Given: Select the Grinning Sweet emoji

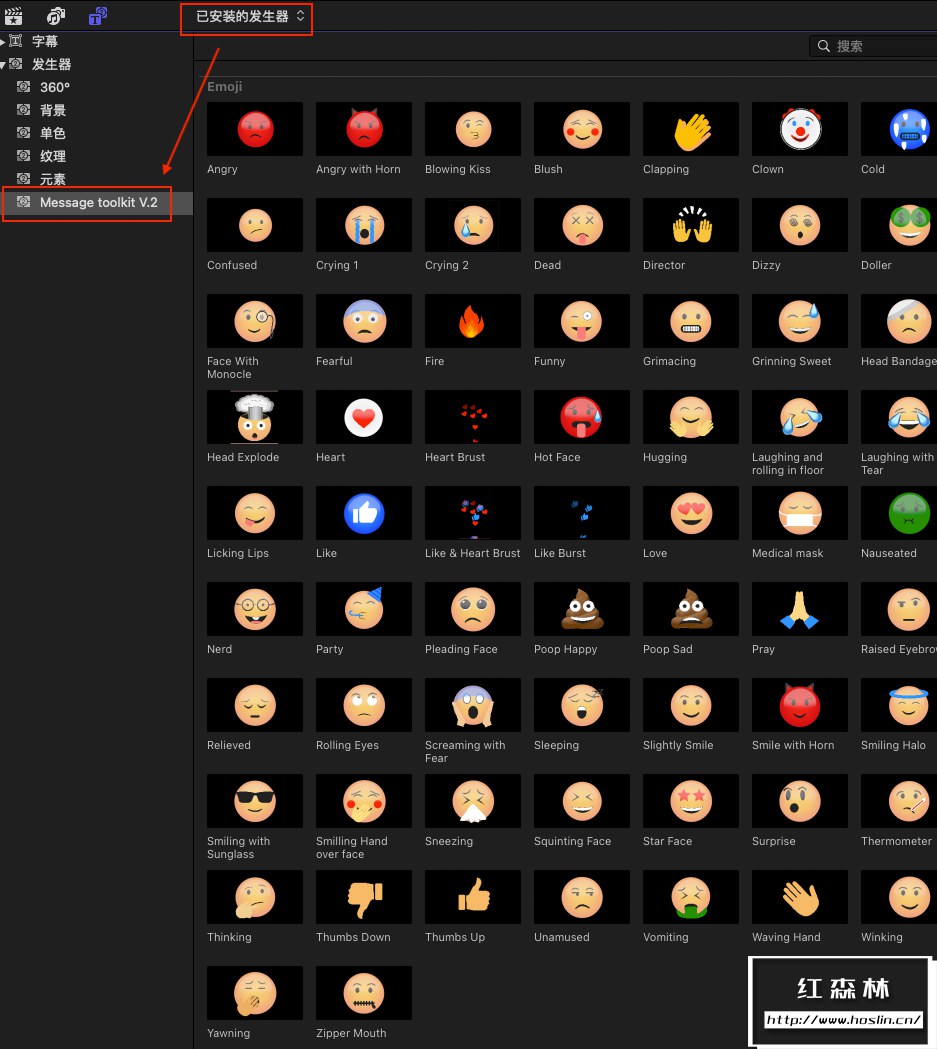Looking at the screenshot, I should coord(800,321).
